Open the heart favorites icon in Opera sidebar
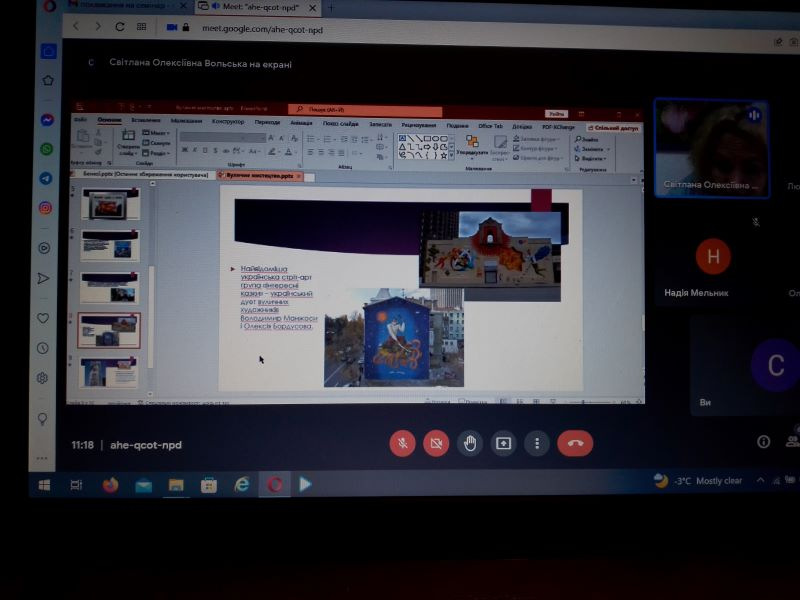 pos(43,318)
